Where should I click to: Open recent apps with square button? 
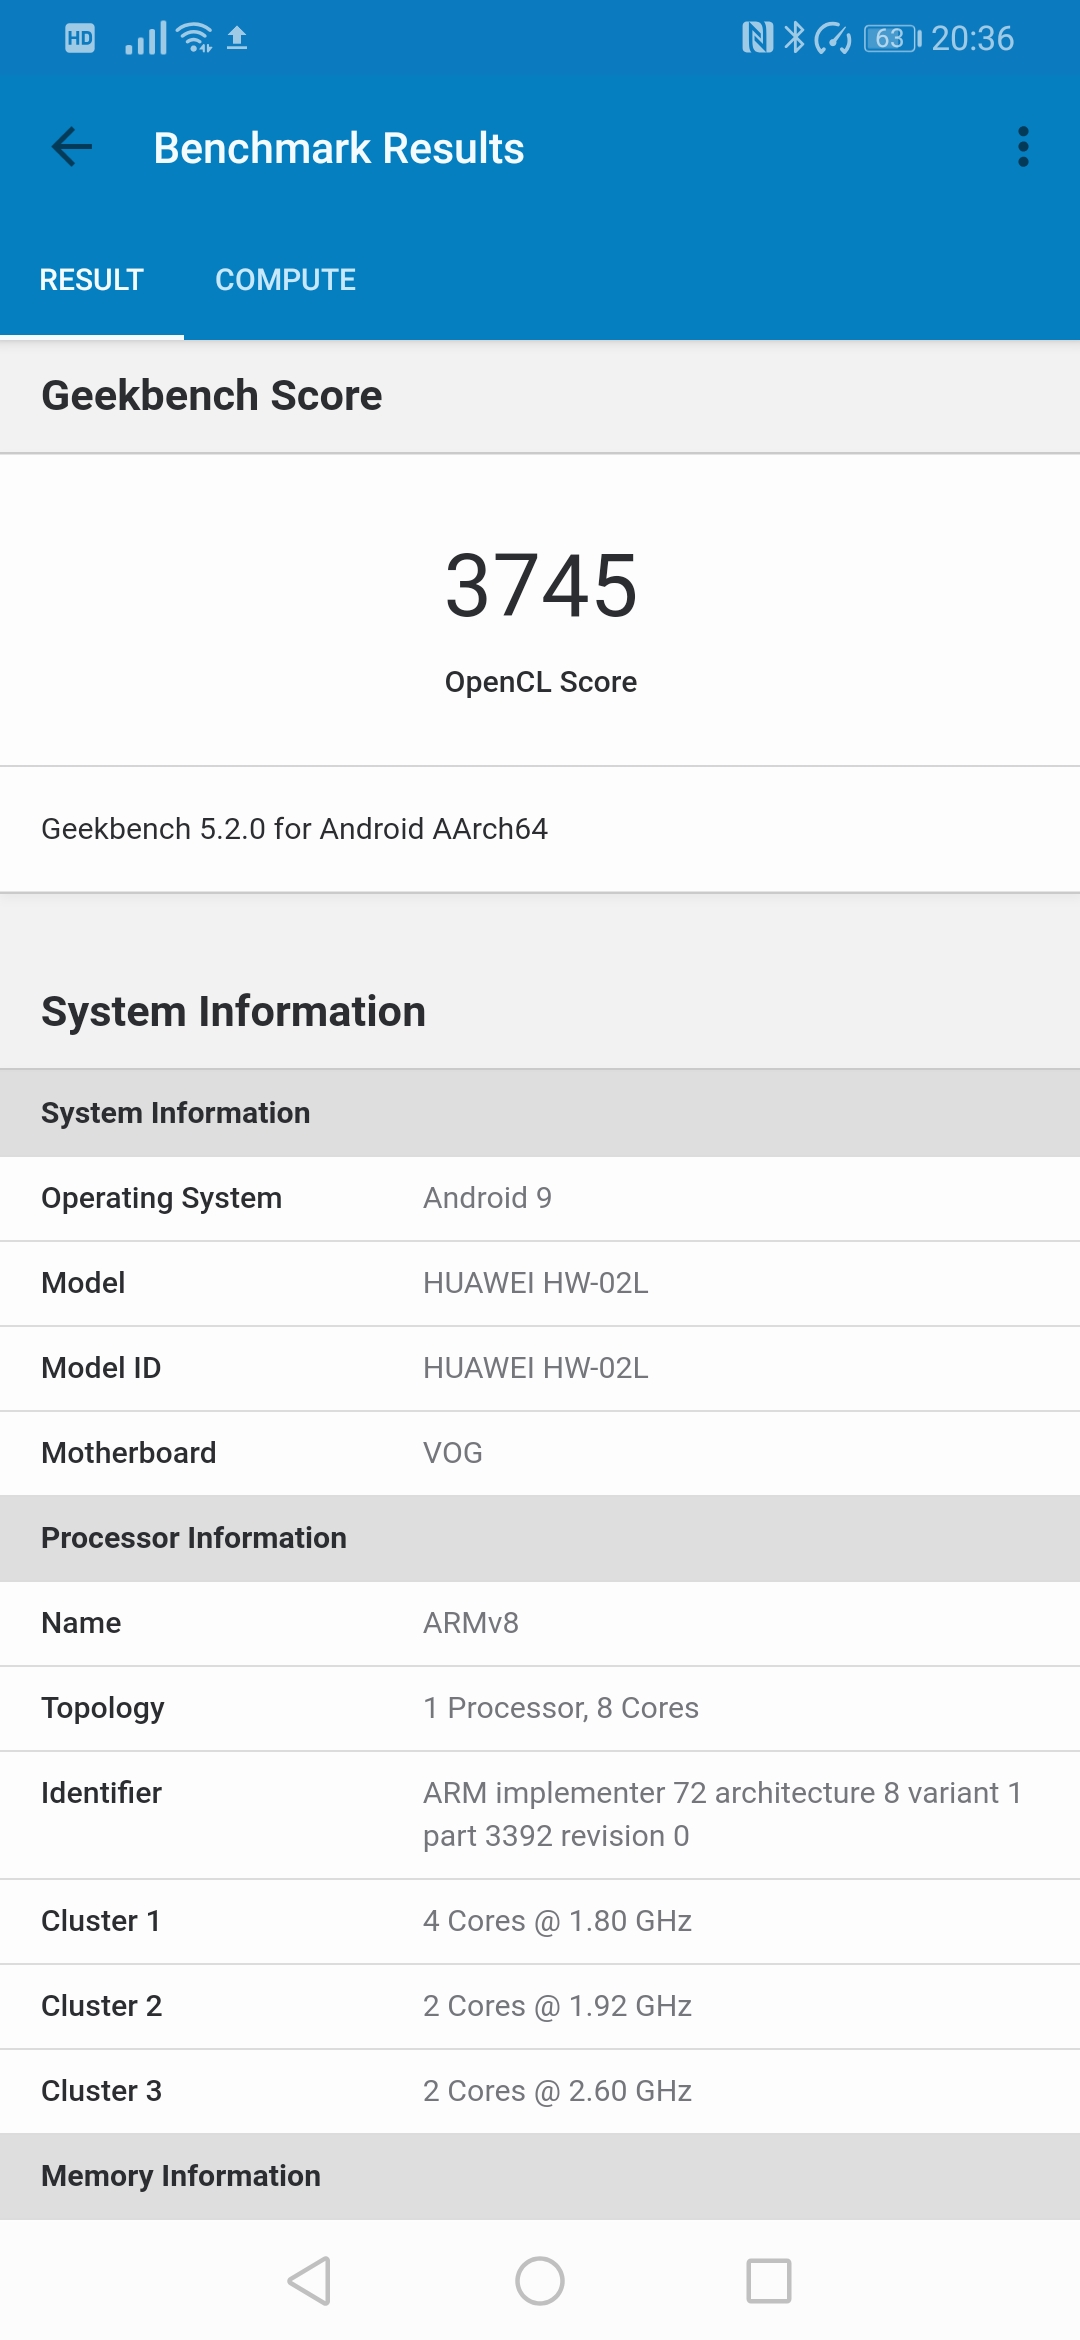[x=768, y=2281]
